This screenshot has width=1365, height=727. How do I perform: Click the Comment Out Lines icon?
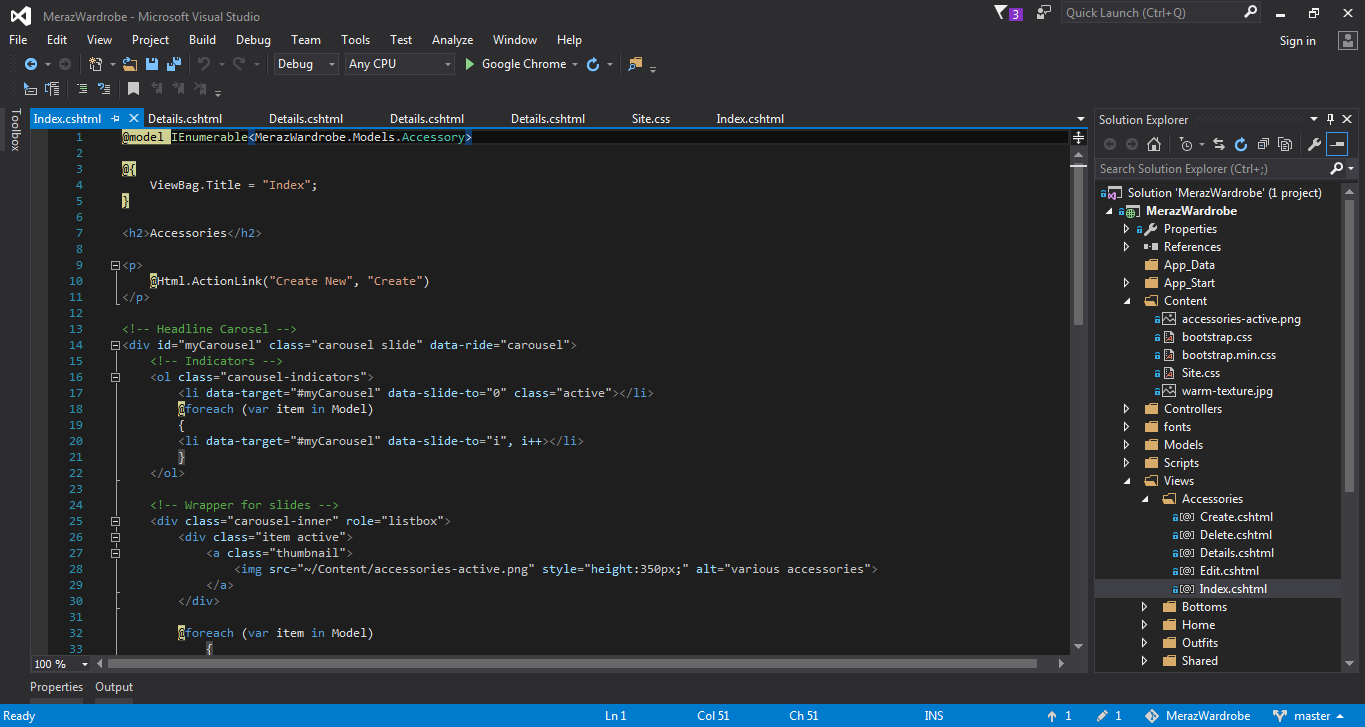[x=81, y=89]
